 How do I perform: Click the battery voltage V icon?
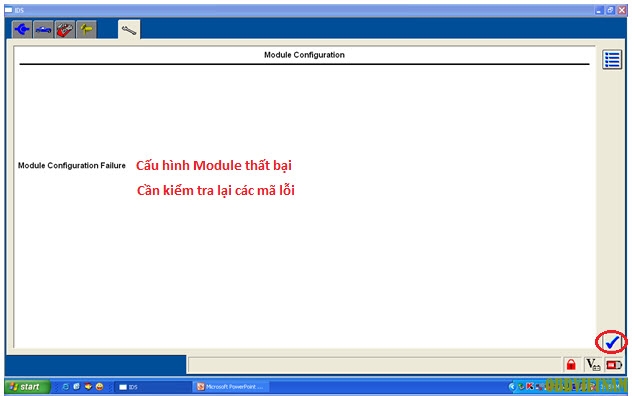pos(593,365)
